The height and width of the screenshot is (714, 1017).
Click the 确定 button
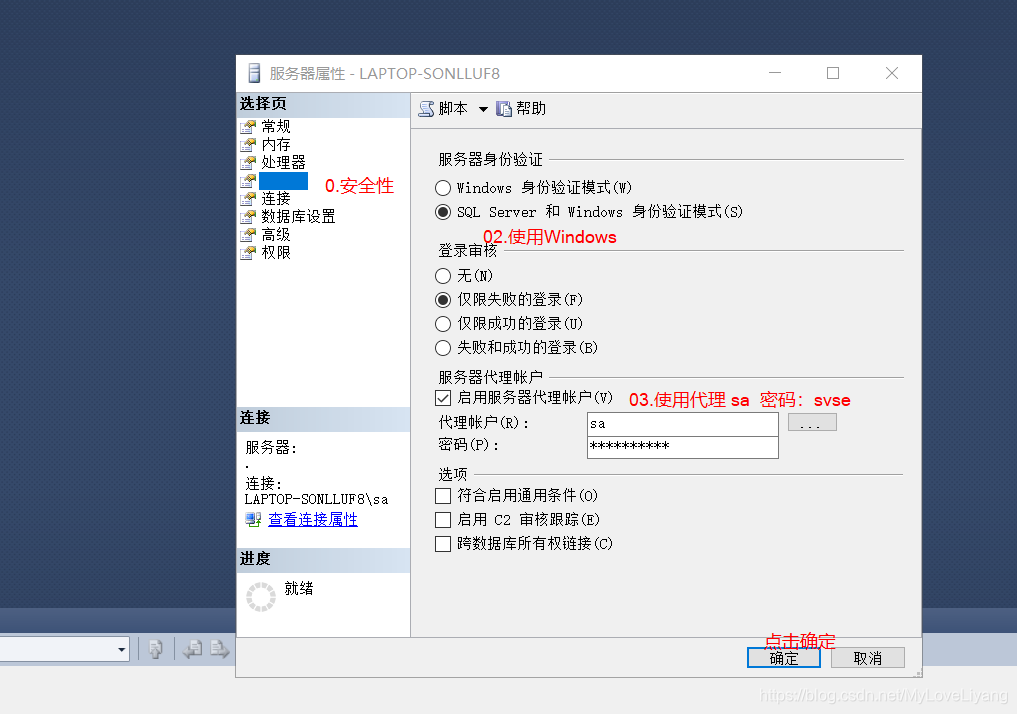tap(784, 658)
